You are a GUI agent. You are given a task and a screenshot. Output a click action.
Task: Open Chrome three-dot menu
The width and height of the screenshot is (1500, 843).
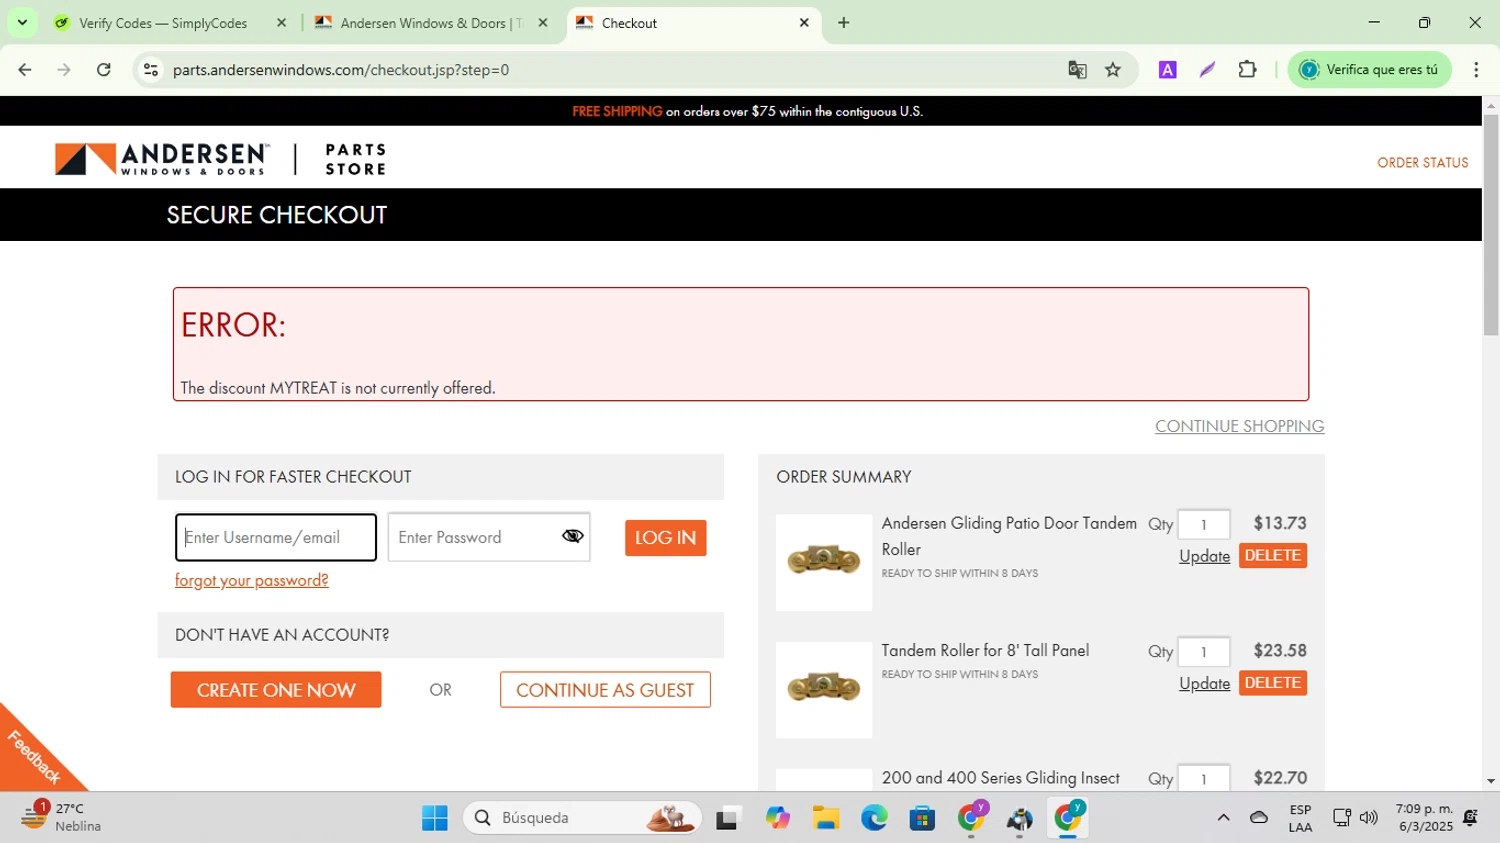click(1476, 70)
